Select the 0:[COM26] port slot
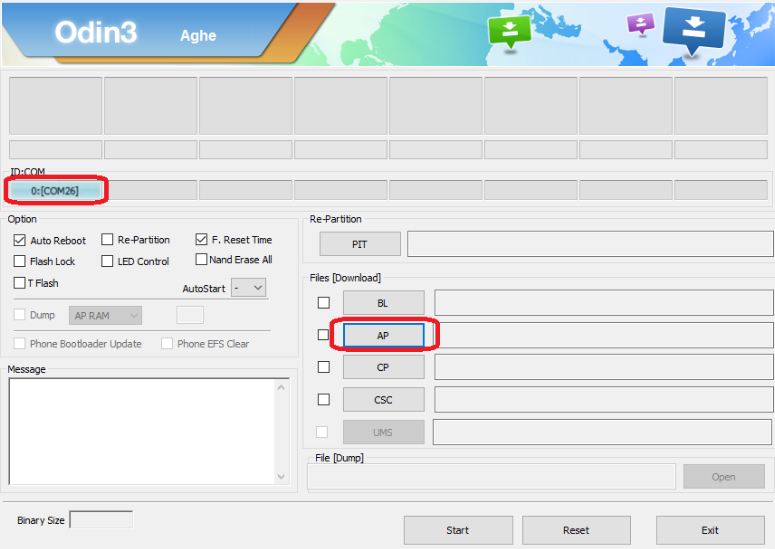Image resolution: width=775 pixels, height=549 pixels. pyautogui.click(x=55, y=190)
